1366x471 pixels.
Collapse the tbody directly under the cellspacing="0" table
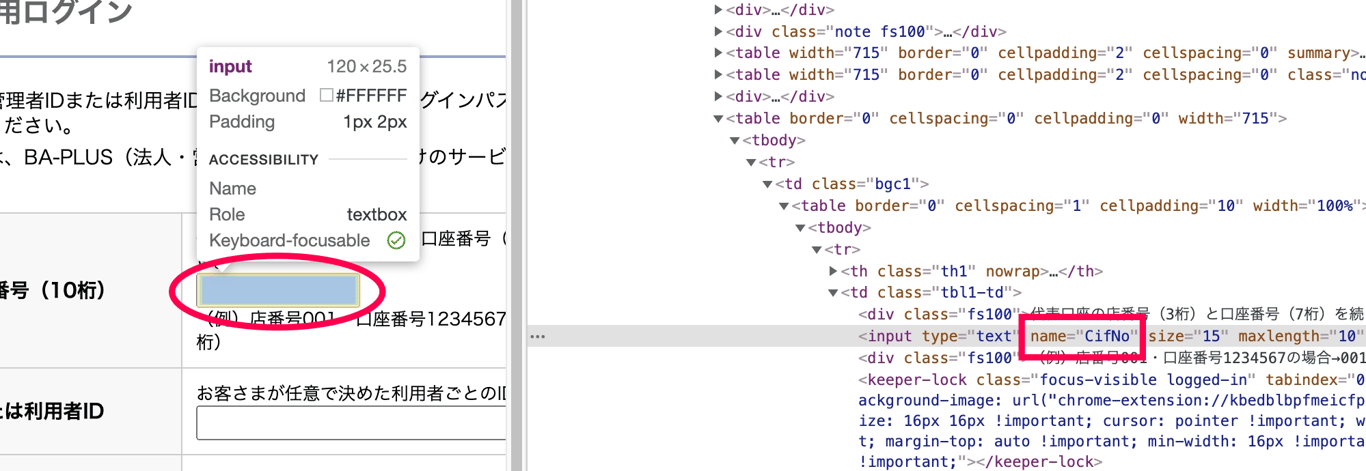click(x=735, y=140)
